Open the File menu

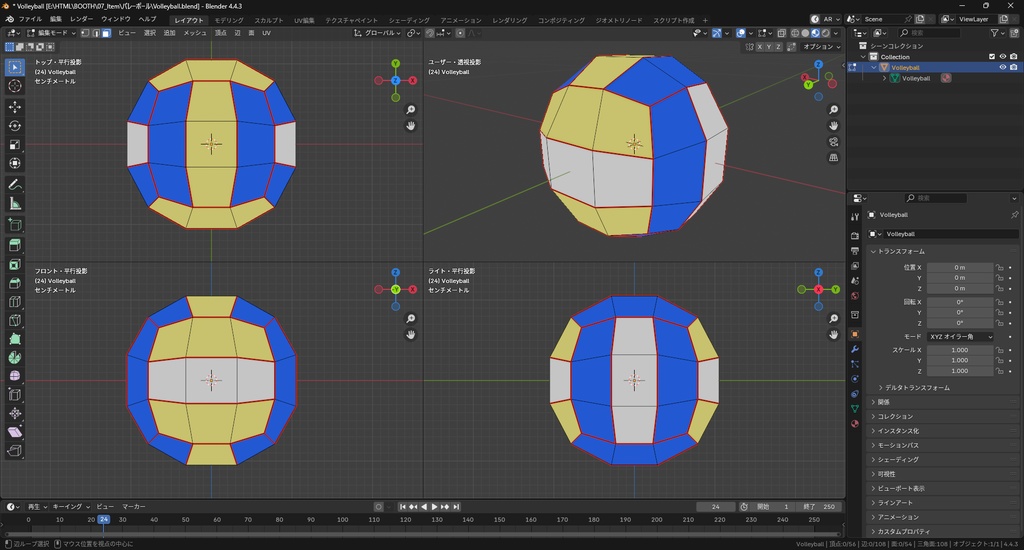30,20
